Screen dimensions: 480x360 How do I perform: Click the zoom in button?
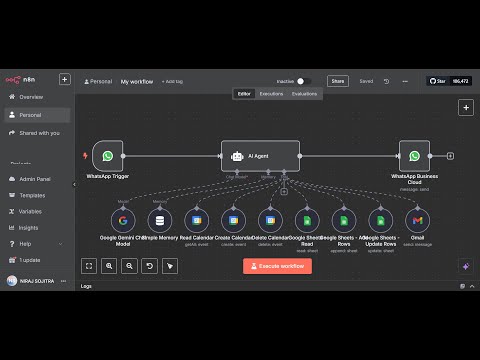pyautogui.click(x=109, y=266)
